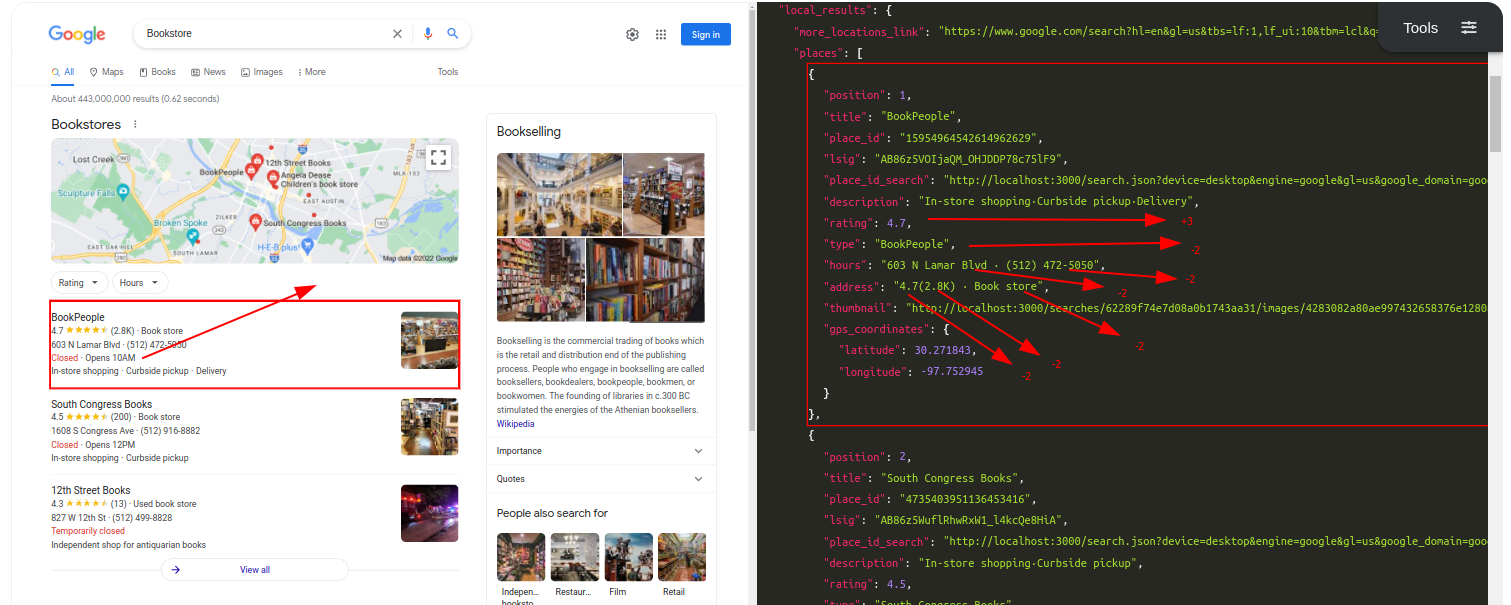Viewport: 1511px width, 605px height.
Task: Click the Tools sliders icon in dark panel
Action: (1469, 28)
